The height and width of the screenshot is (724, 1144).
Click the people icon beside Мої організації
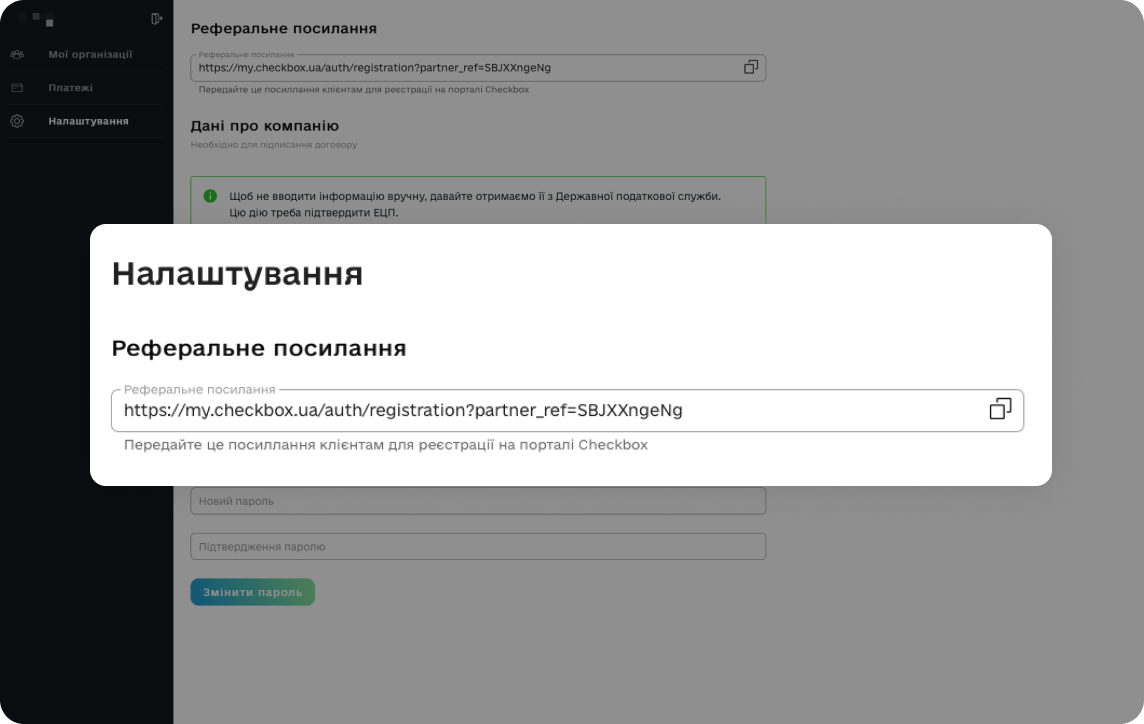[x=17, y=54]
